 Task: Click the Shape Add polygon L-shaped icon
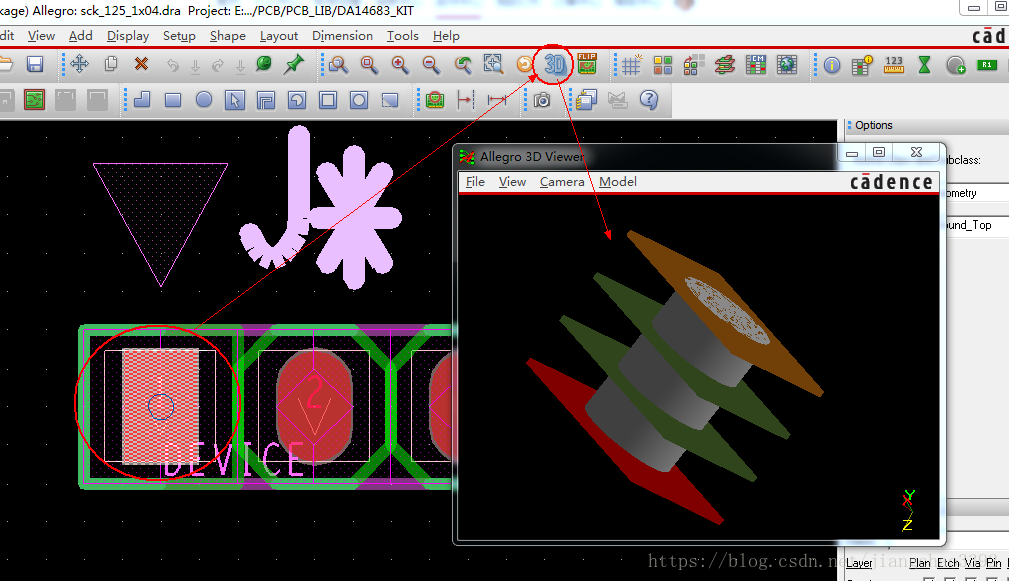point(142,100)
